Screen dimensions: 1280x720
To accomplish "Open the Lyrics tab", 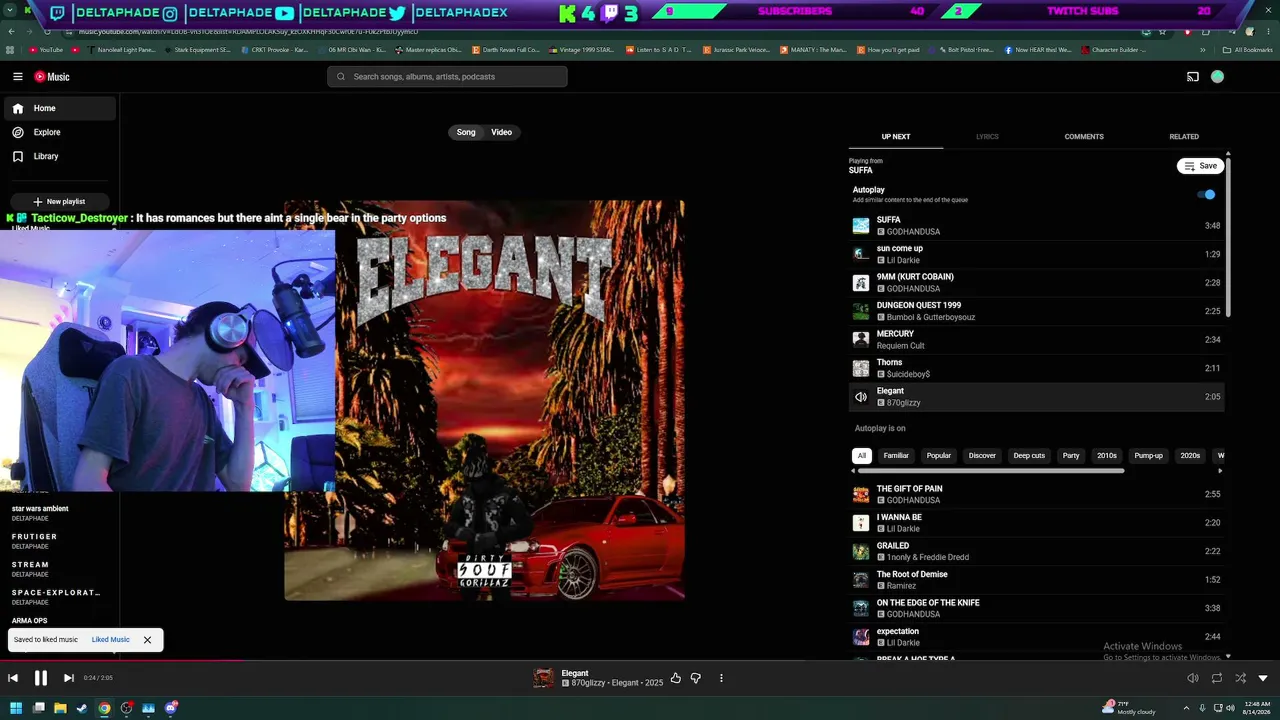I will (x=987, y=137).
